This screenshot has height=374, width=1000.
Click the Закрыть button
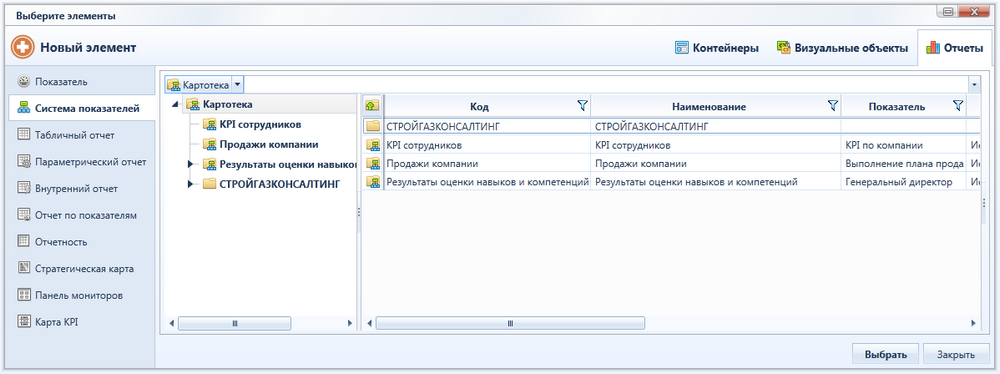tap(956, 354)
